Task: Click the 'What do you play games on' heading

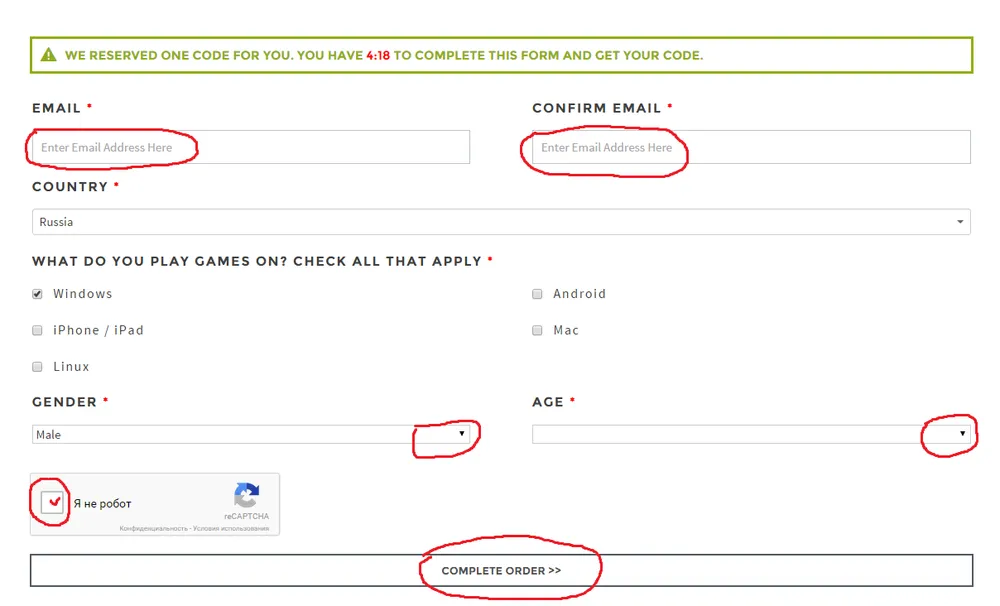Action: pos(257,262)
